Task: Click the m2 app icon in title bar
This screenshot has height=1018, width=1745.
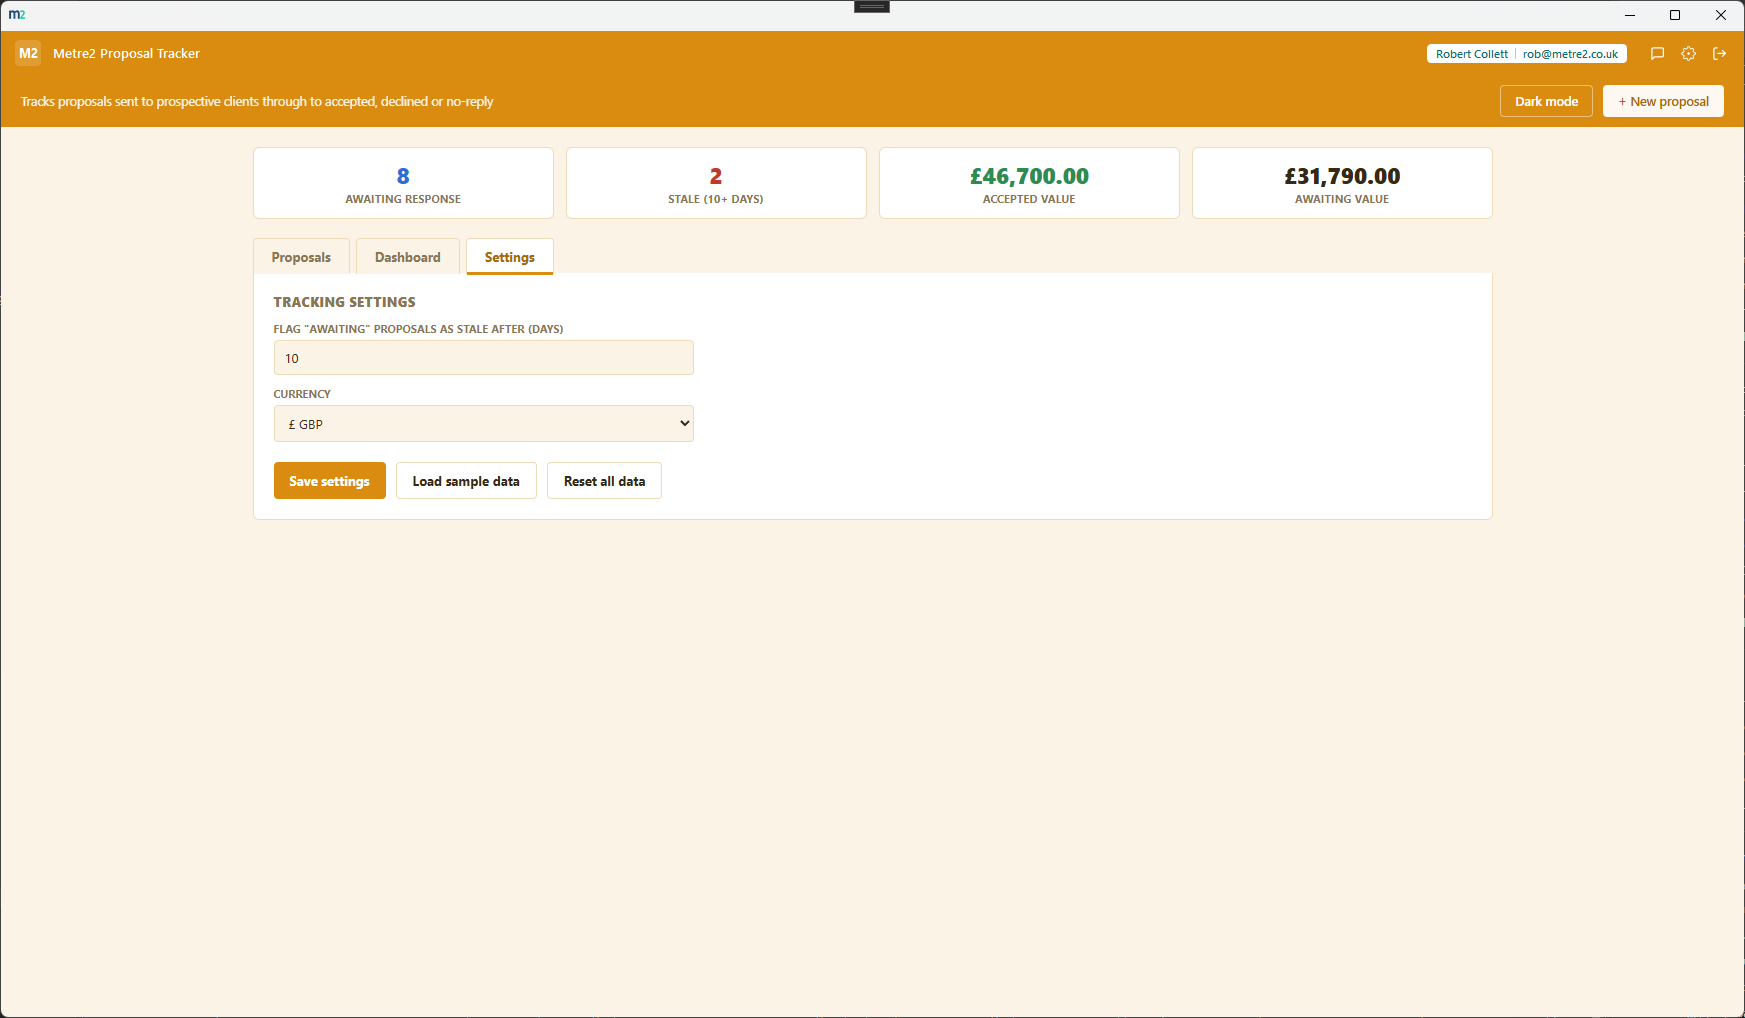Action: (x=17, y=15)
